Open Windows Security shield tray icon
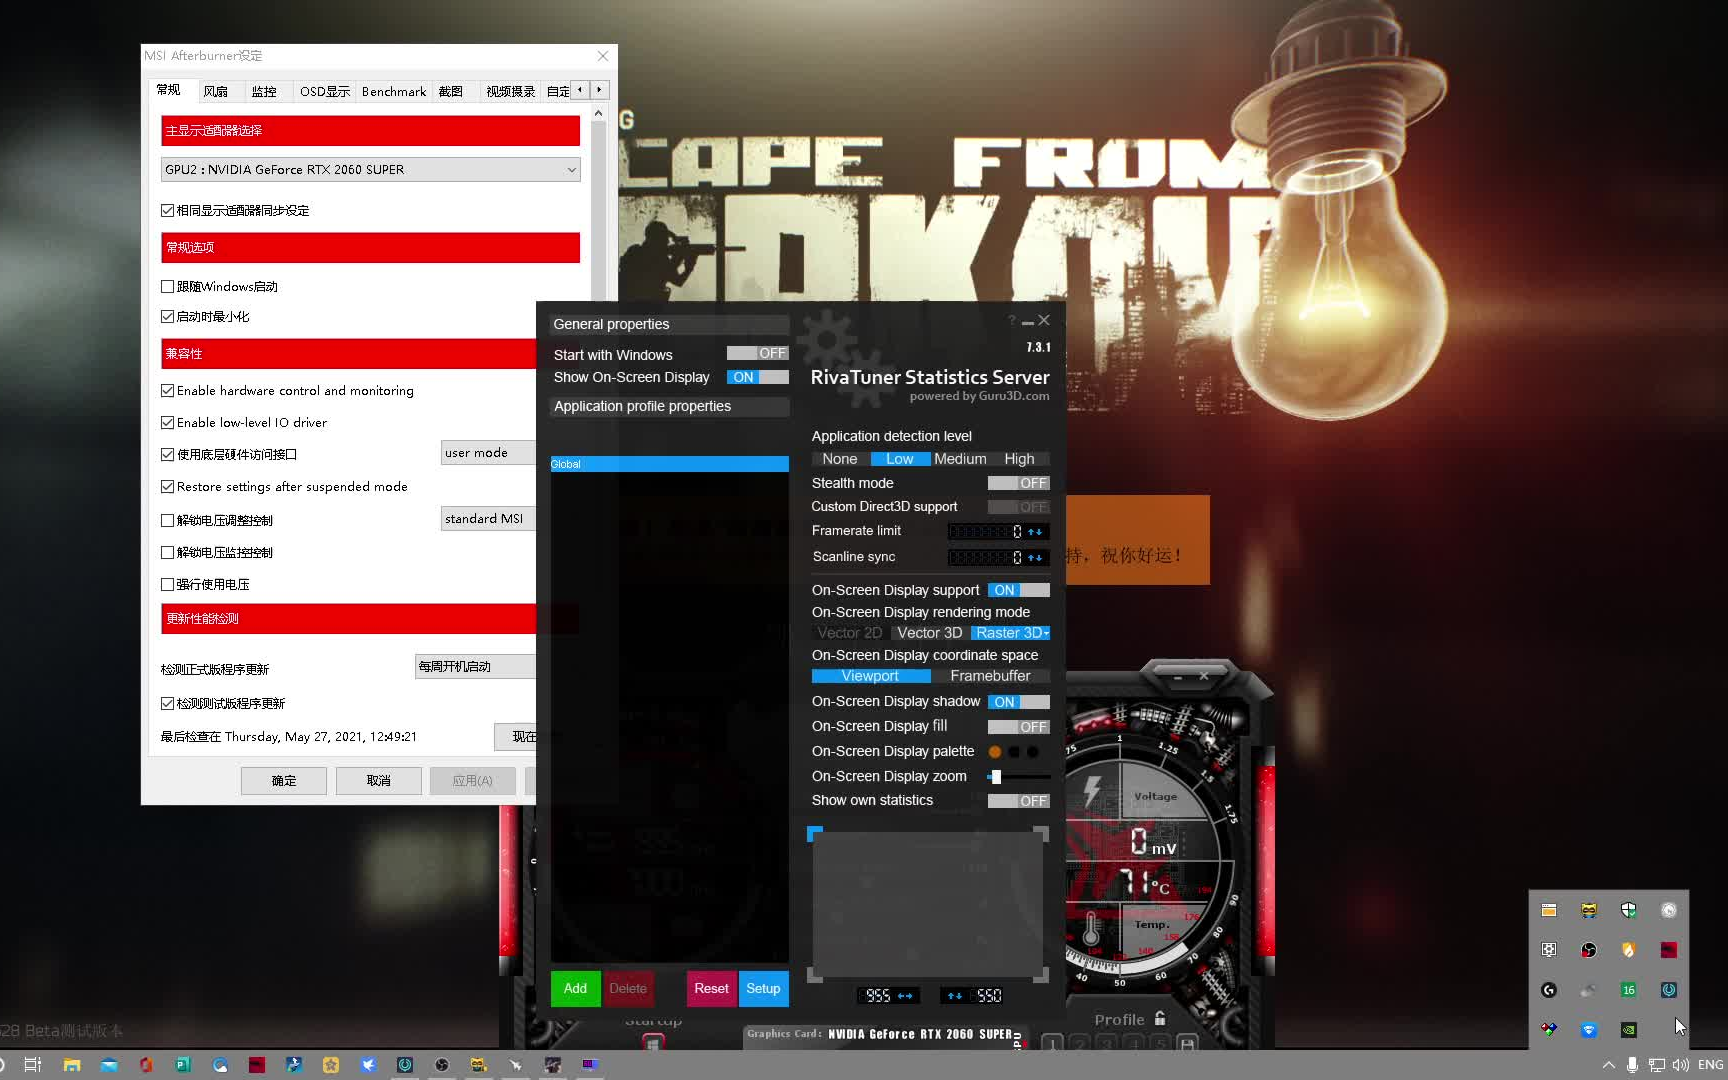This screenshot has height=1080, width=1728. (x=1629, y=910)
